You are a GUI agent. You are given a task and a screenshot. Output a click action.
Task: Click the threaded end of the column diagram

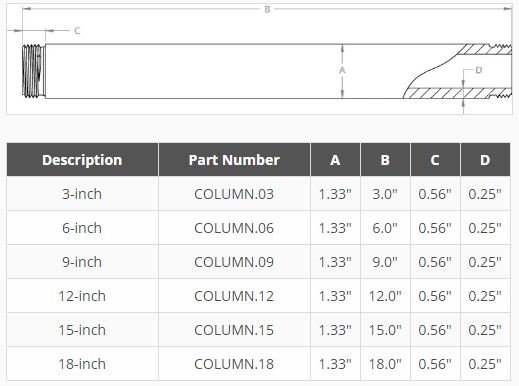[x=34, y=71]
